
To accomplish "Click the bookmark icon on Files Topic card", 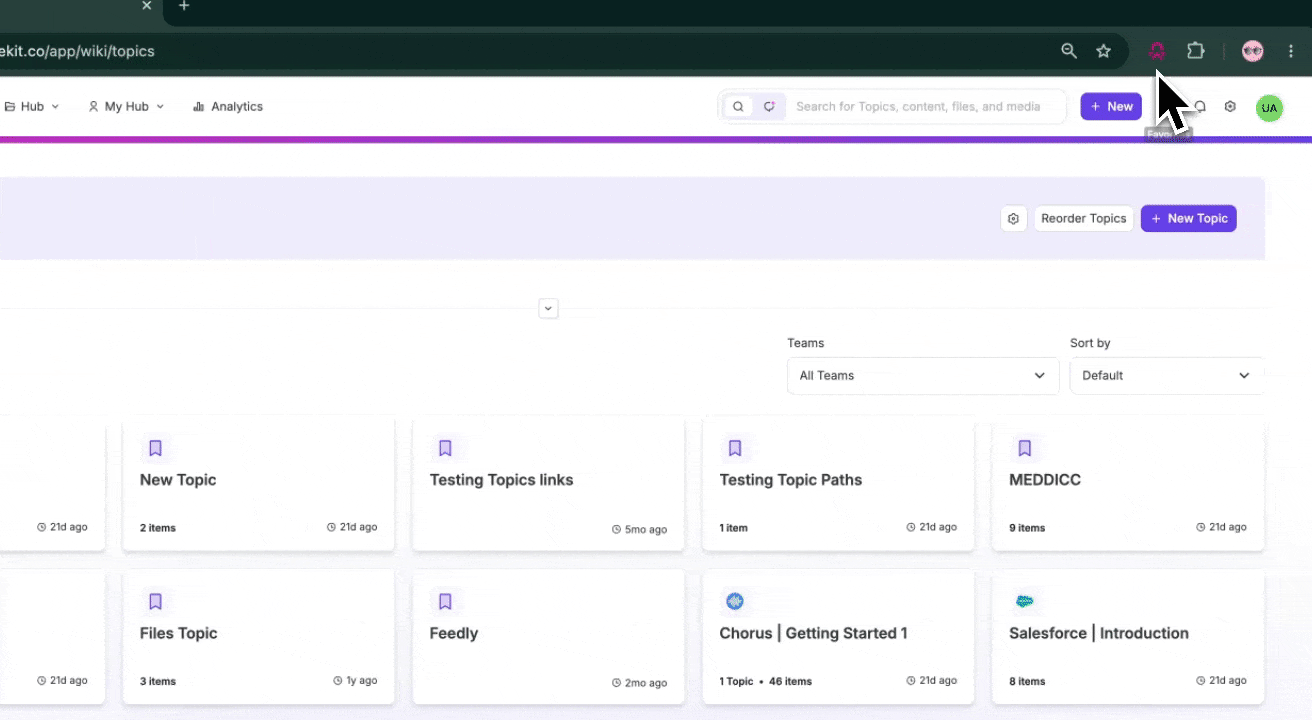I will 156,602.
